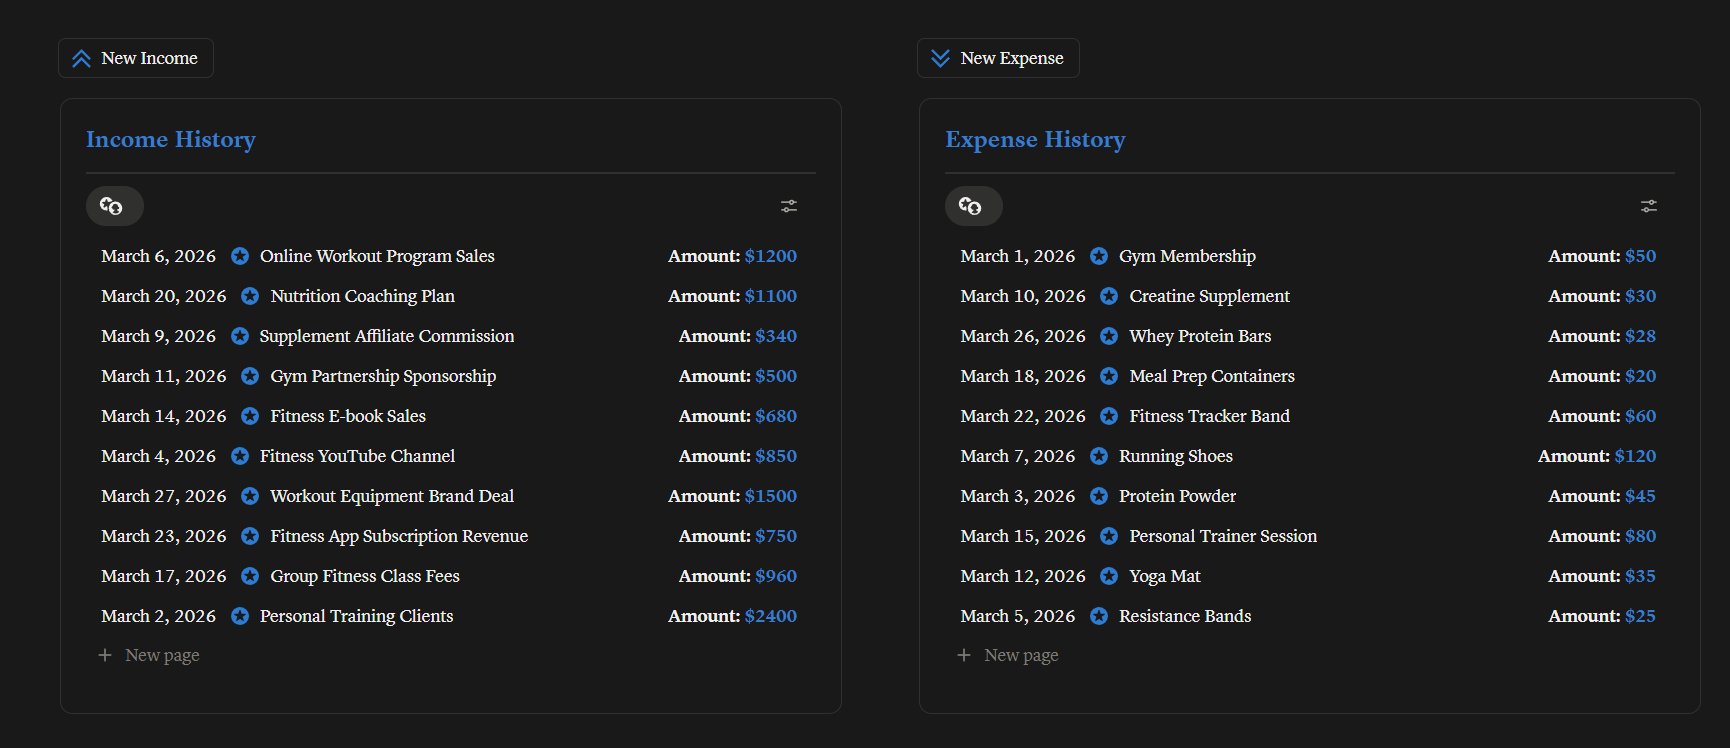
Task: Click star icon for Protein Powder
Action: (1099, 496)
